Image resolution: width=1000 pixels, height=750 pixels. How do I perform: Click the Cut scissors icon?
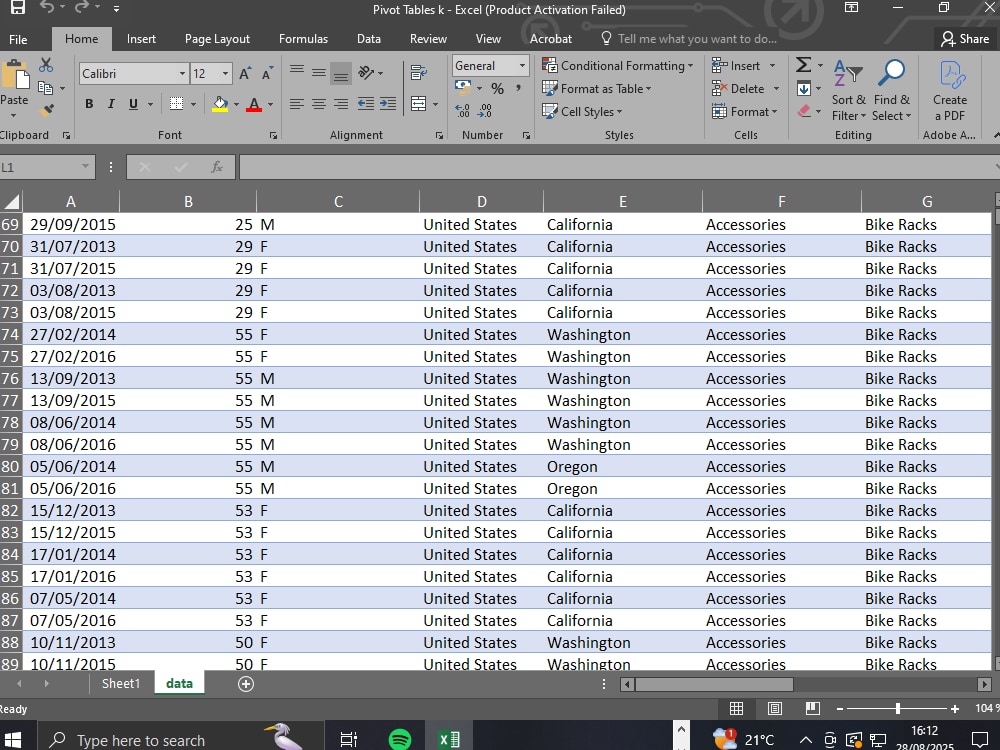click(45, 65)
